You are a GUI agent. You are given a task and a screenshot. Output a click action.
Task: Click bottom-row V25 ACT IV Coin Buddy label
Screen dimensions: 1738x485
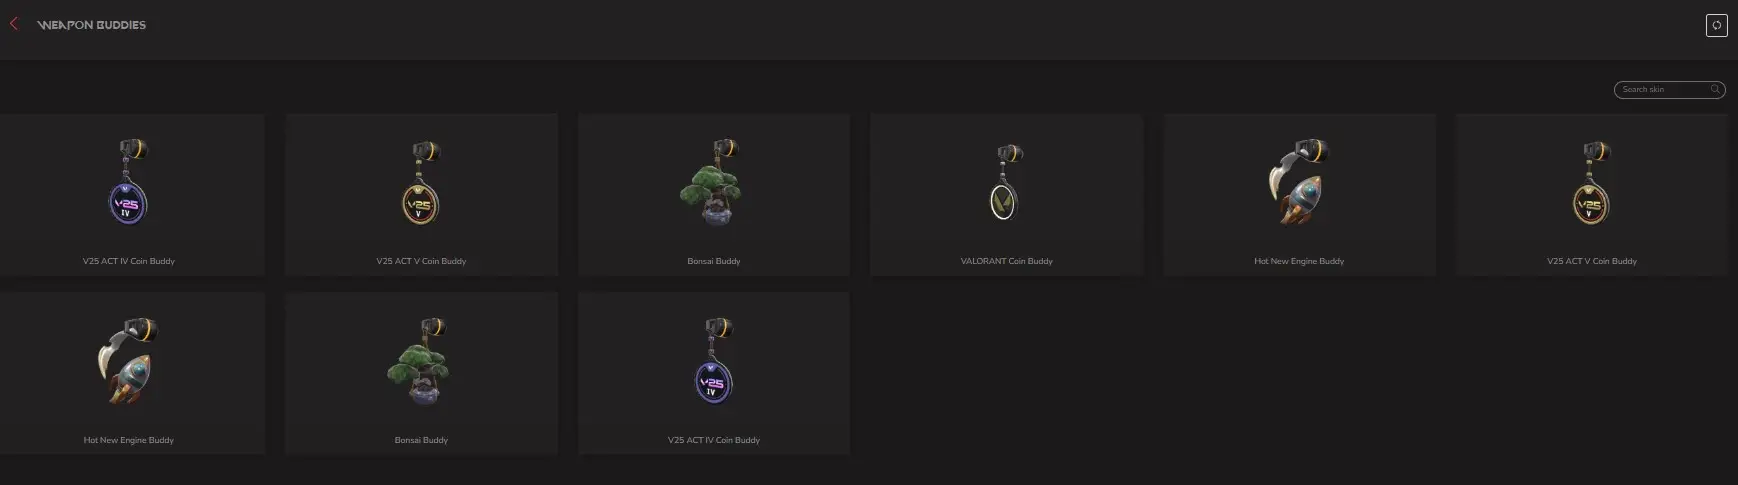coord(714,440)
